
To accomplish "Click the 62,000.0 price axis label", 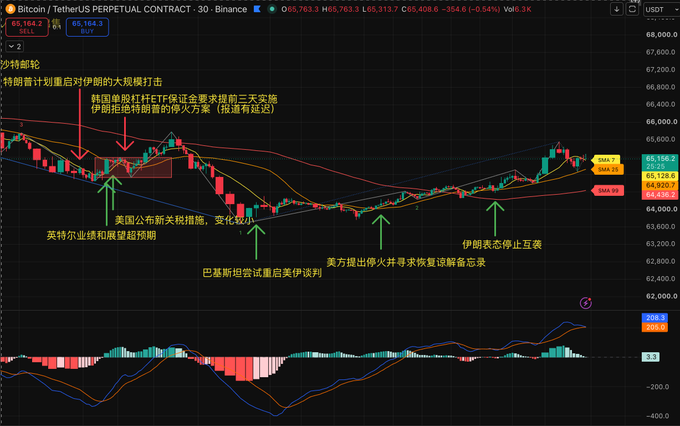I will click(660, 296).
